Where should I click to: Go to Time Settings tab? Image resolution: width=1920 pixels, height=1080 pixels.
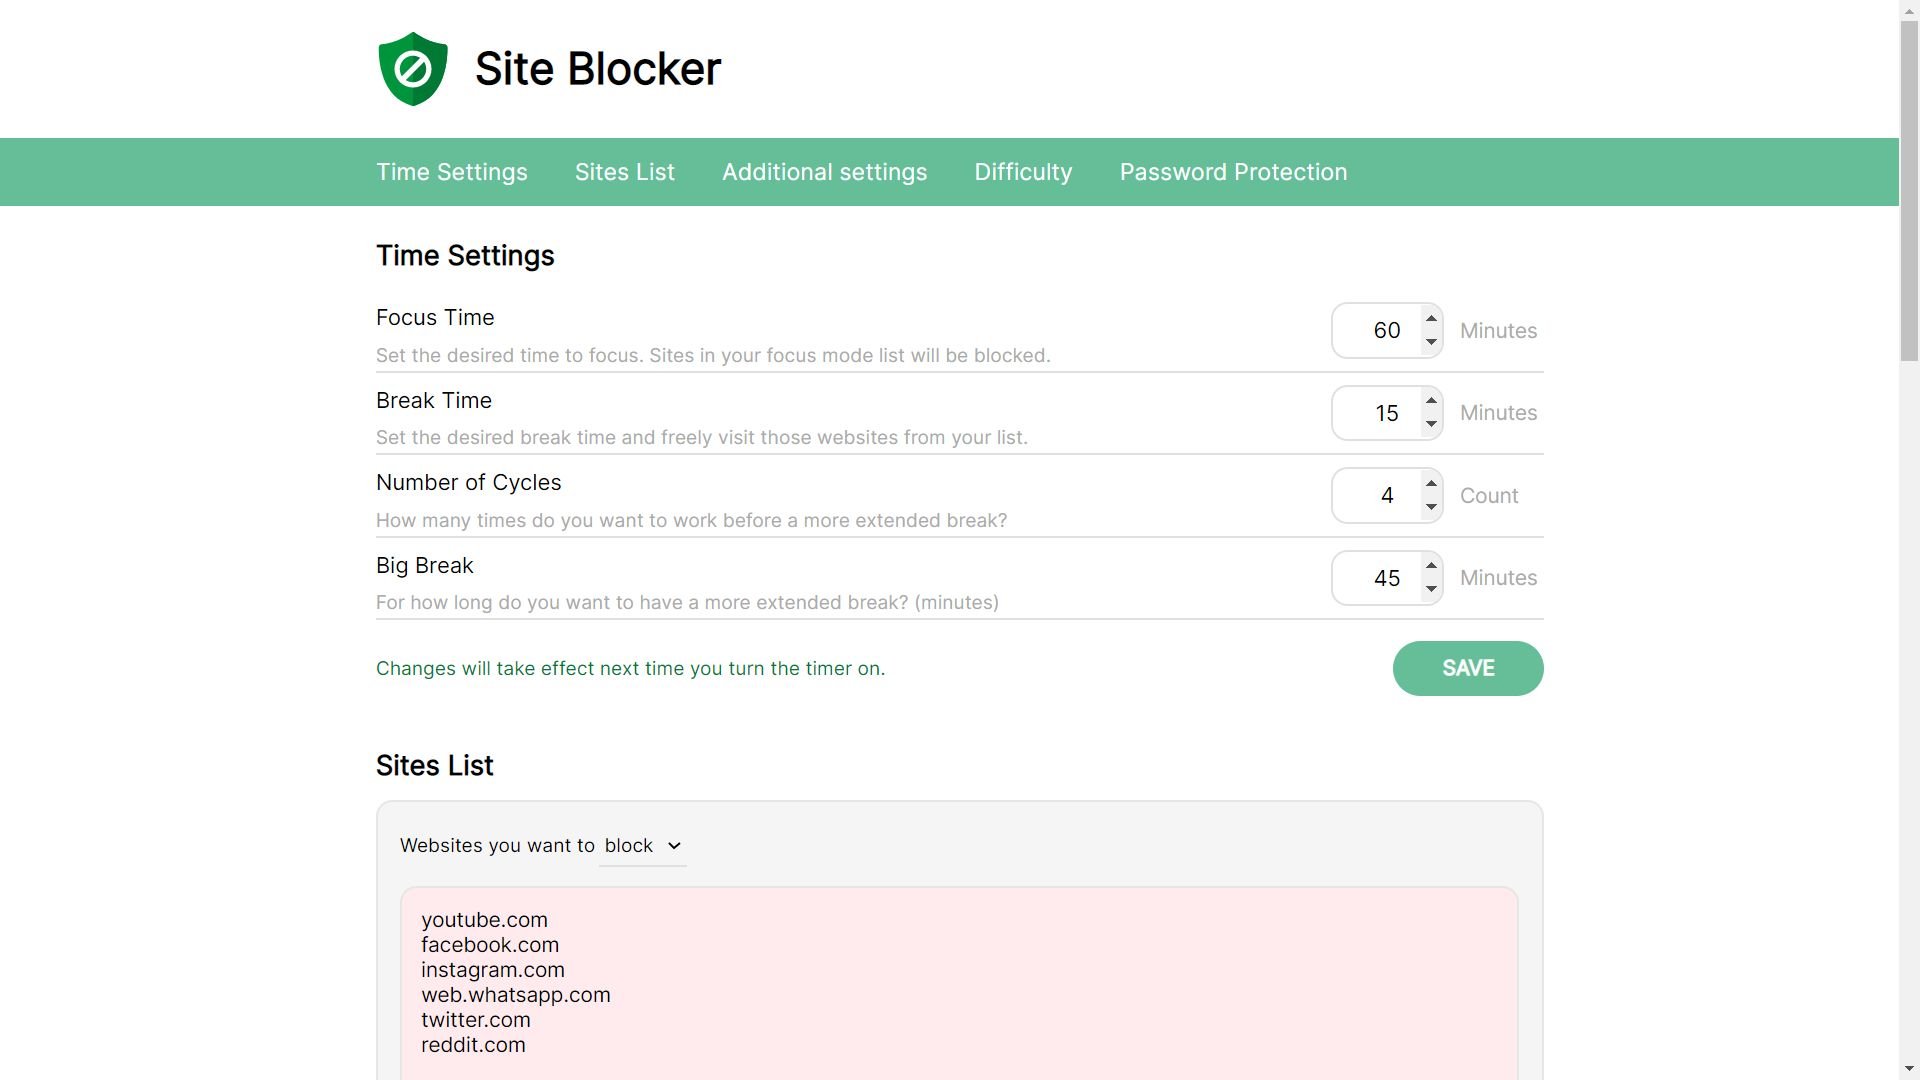451,172
